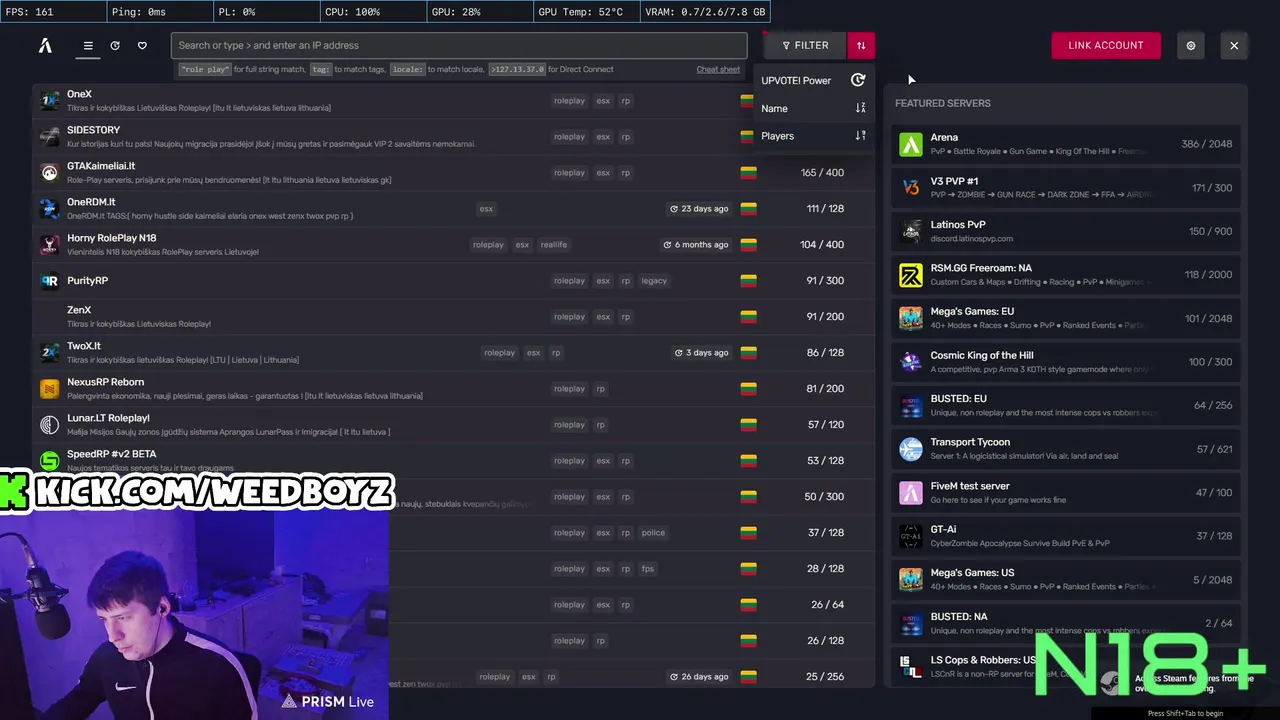Open the settings gear icon
Viewport: 1280px width, 720px height.
click(1190, 45)
